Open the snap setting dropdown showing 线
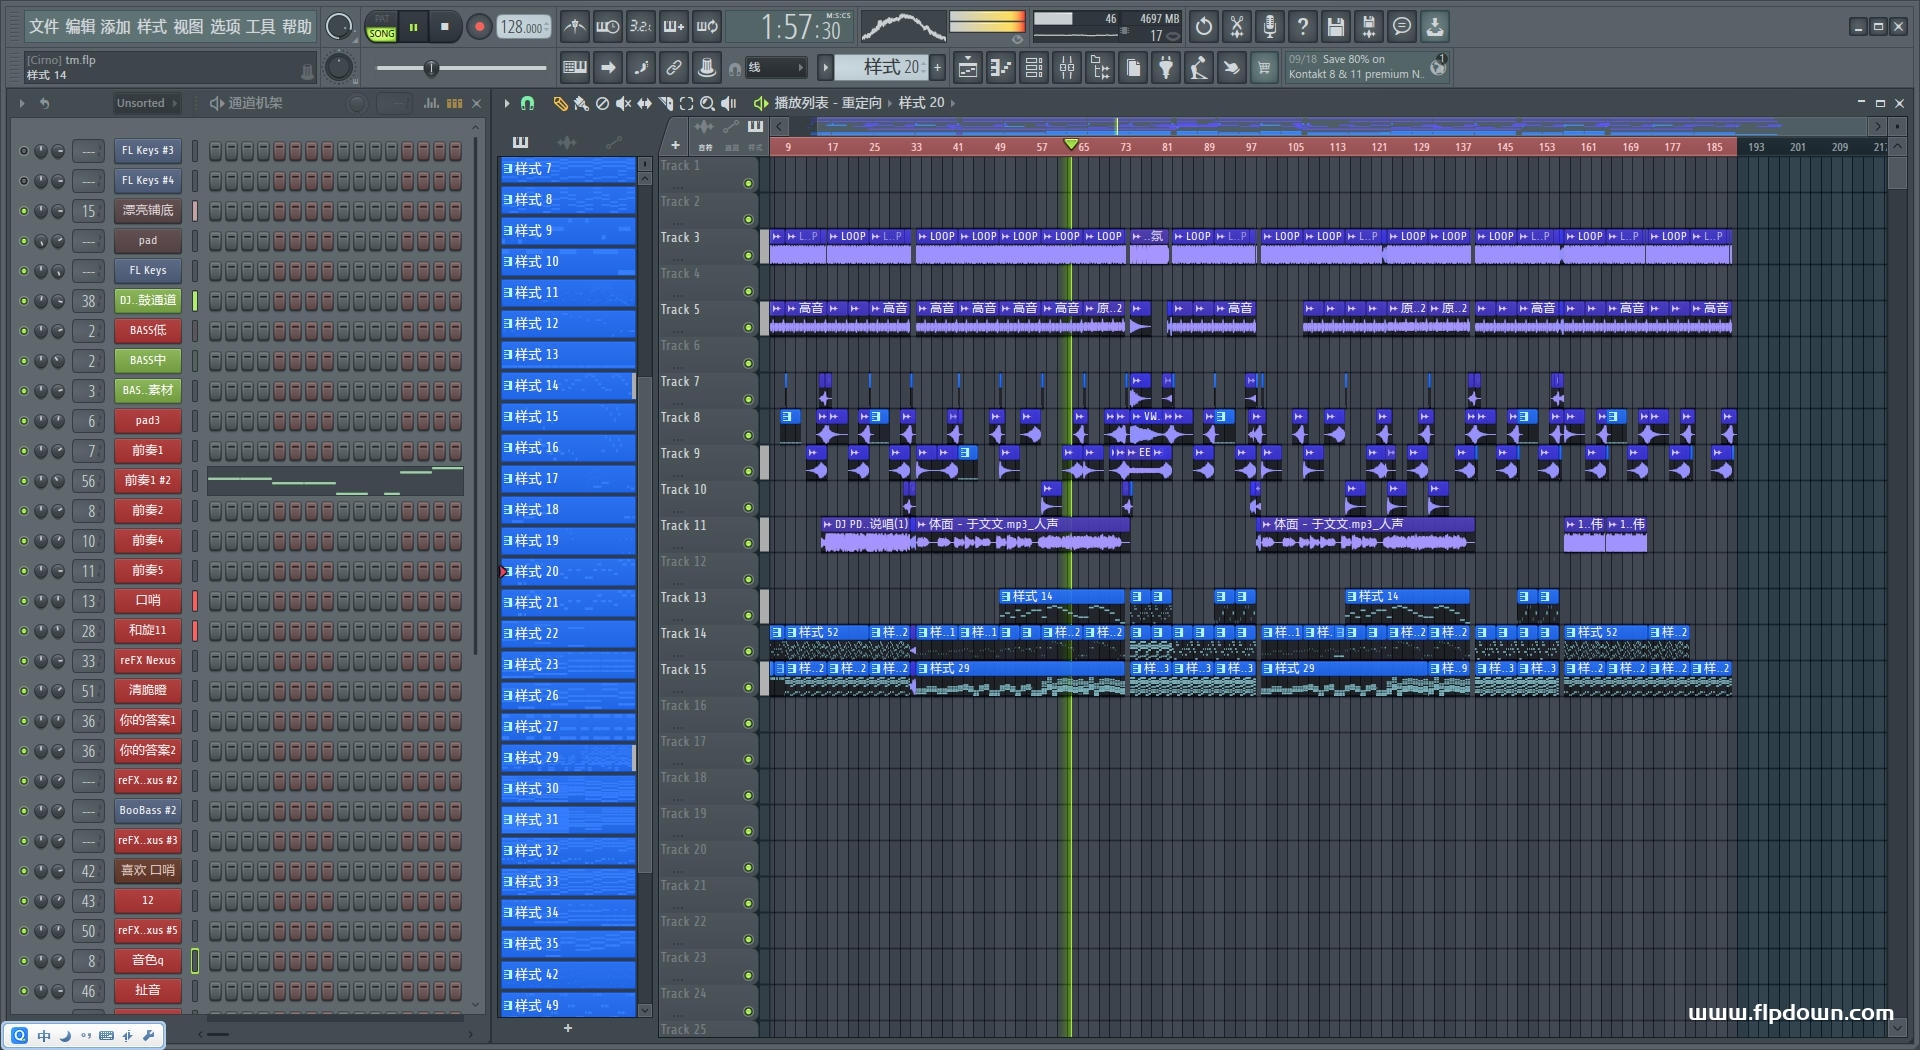 click(776, 68)
